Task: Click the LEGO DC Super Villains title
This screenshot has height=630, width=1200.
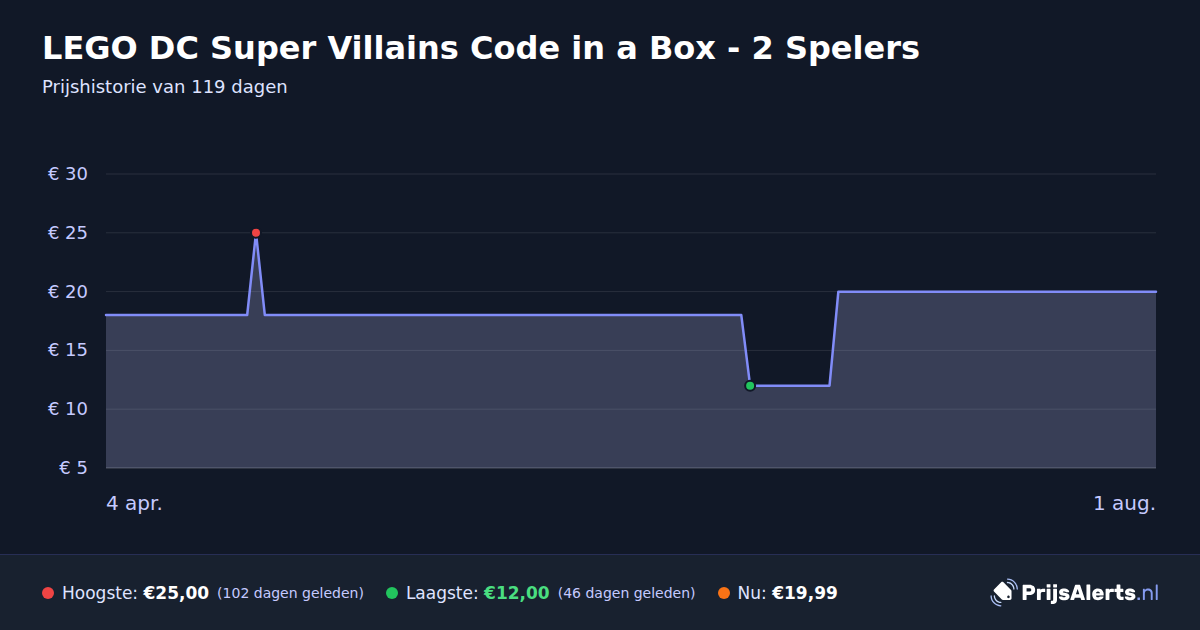Action: 481,48
